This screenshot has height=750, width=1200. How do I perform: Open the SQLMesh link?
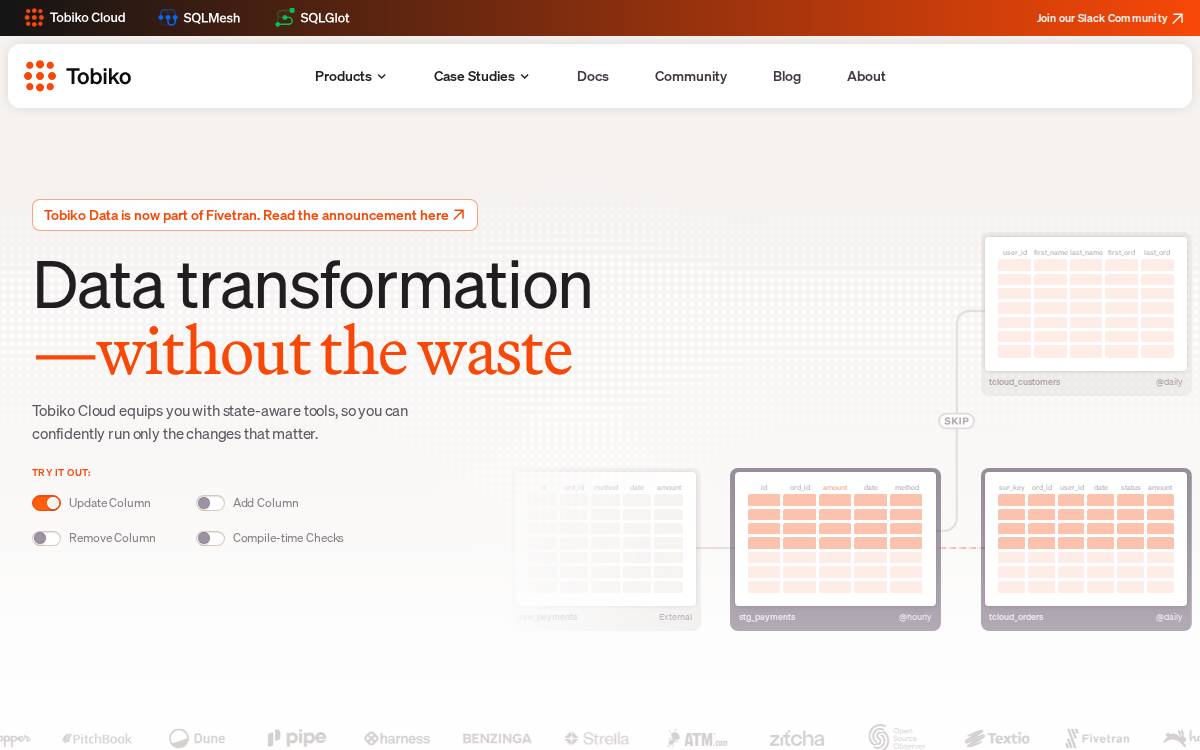tap(199, 17)
